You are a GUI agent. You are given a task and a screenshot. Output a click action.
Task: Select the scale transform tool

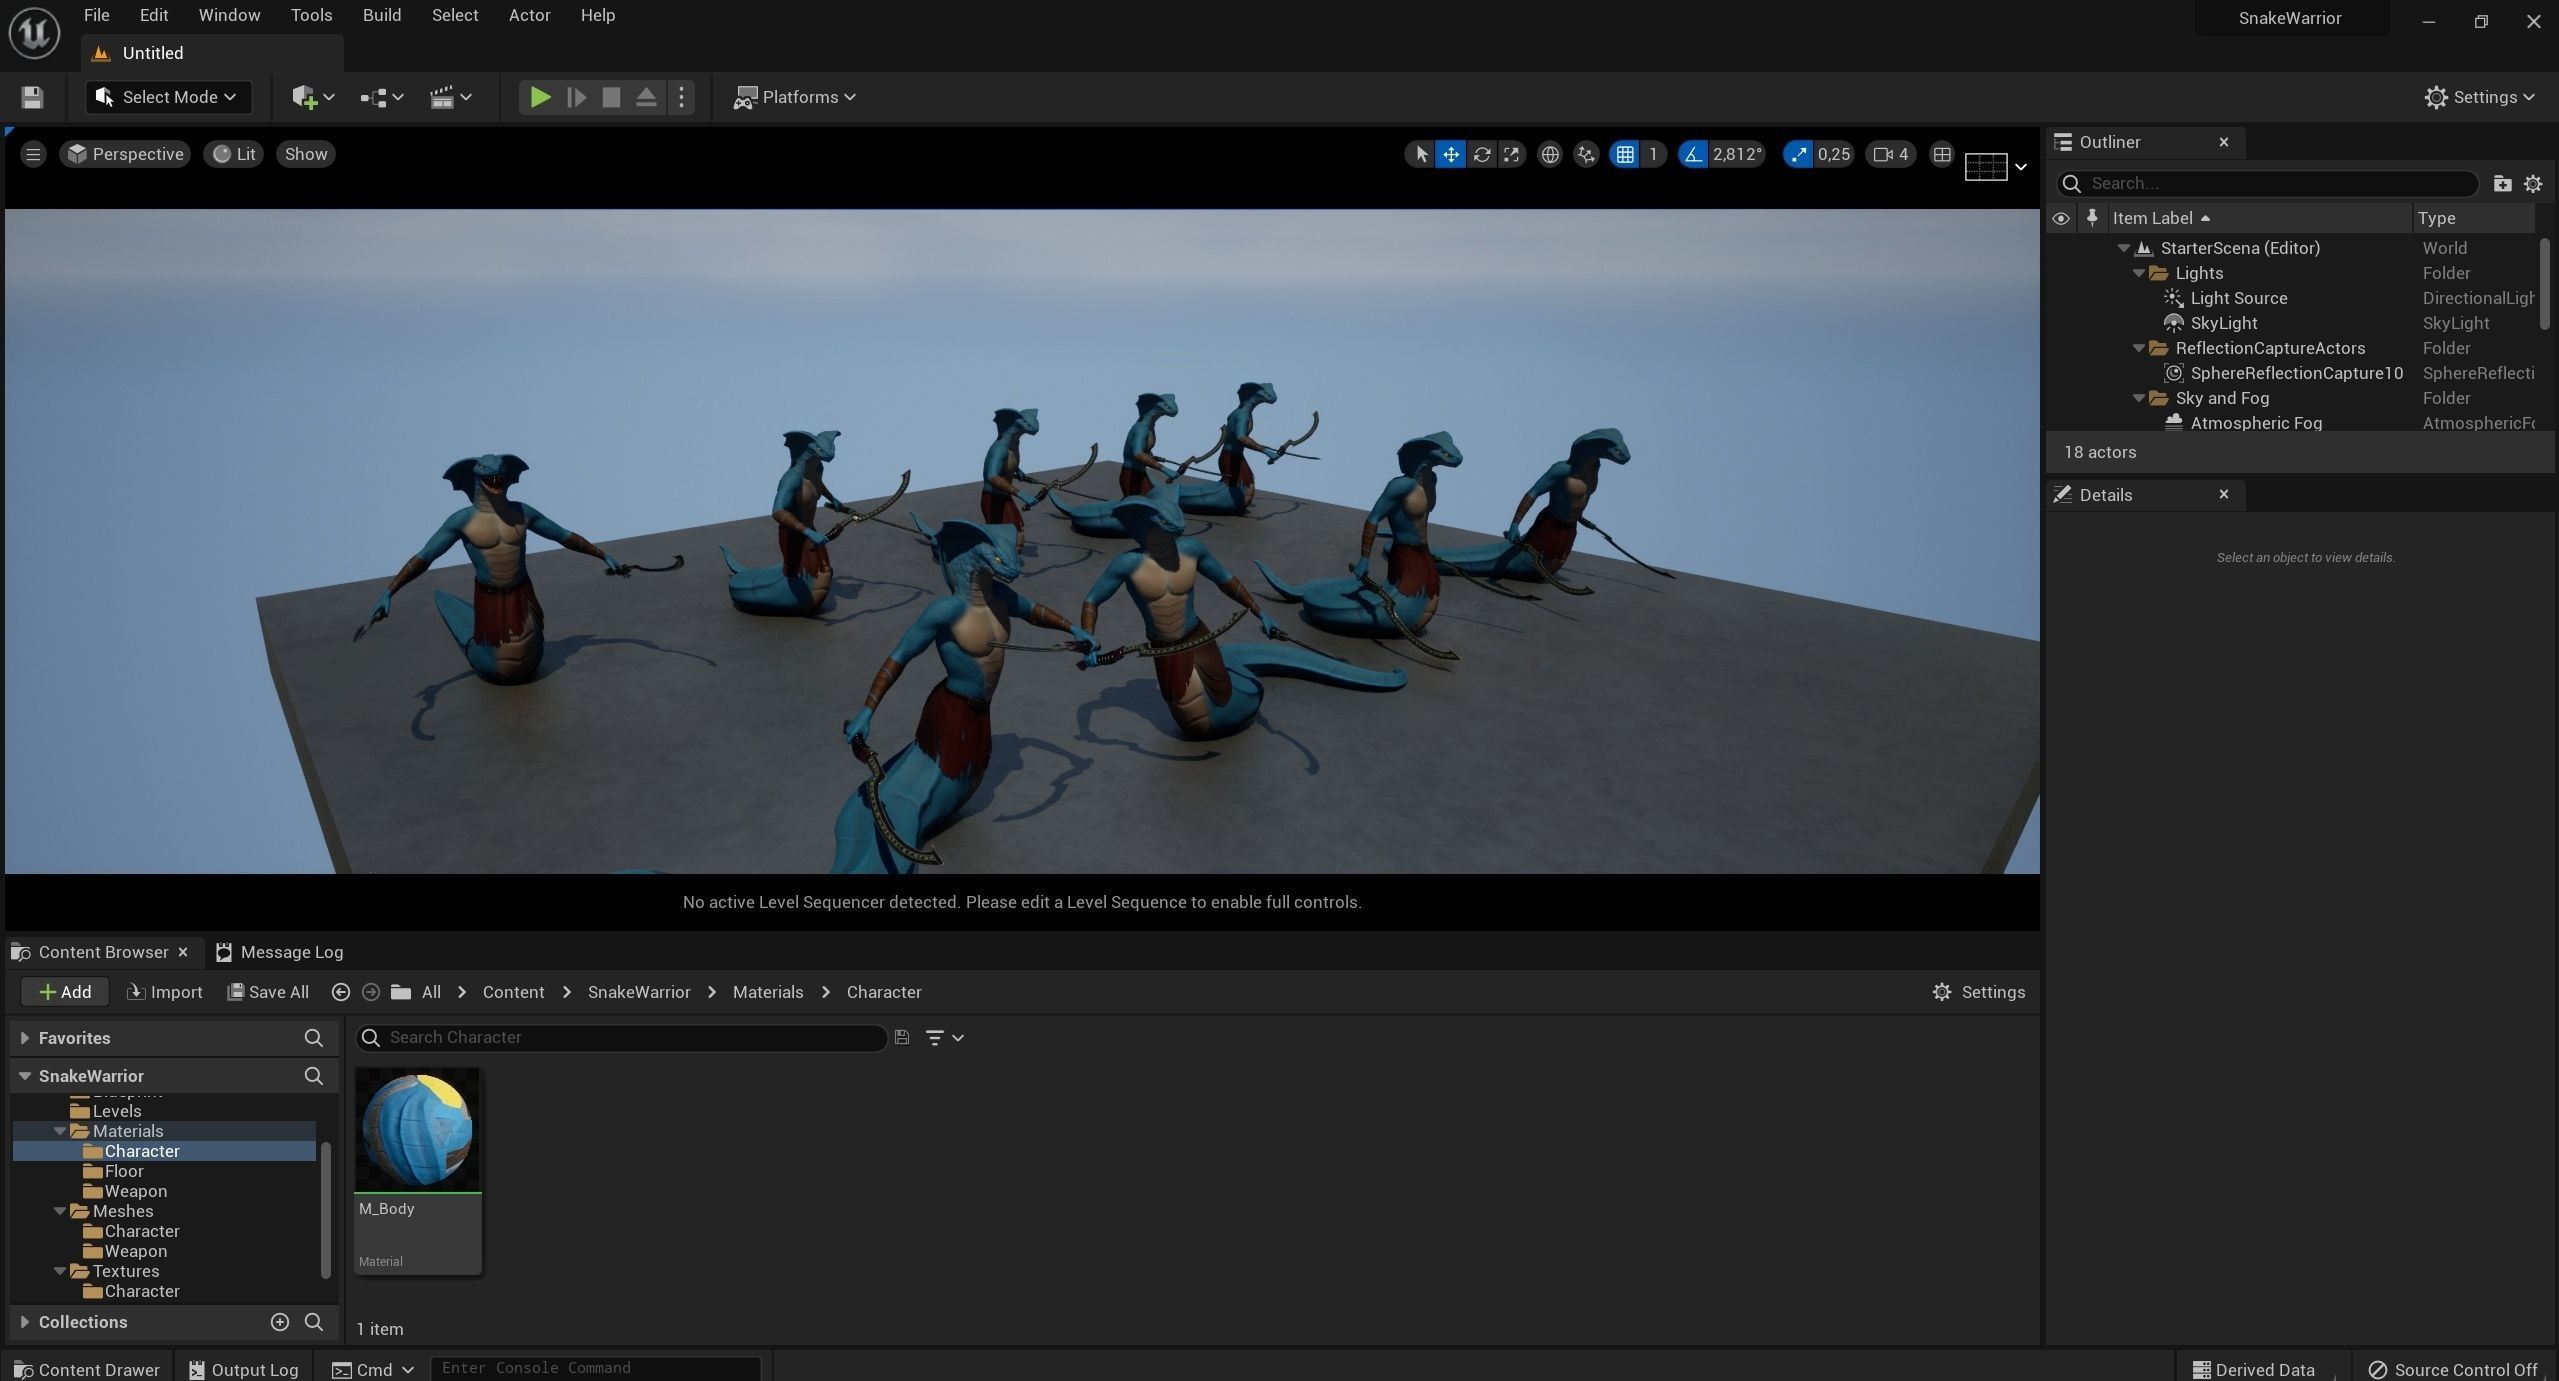click(x=1511, y=154)
